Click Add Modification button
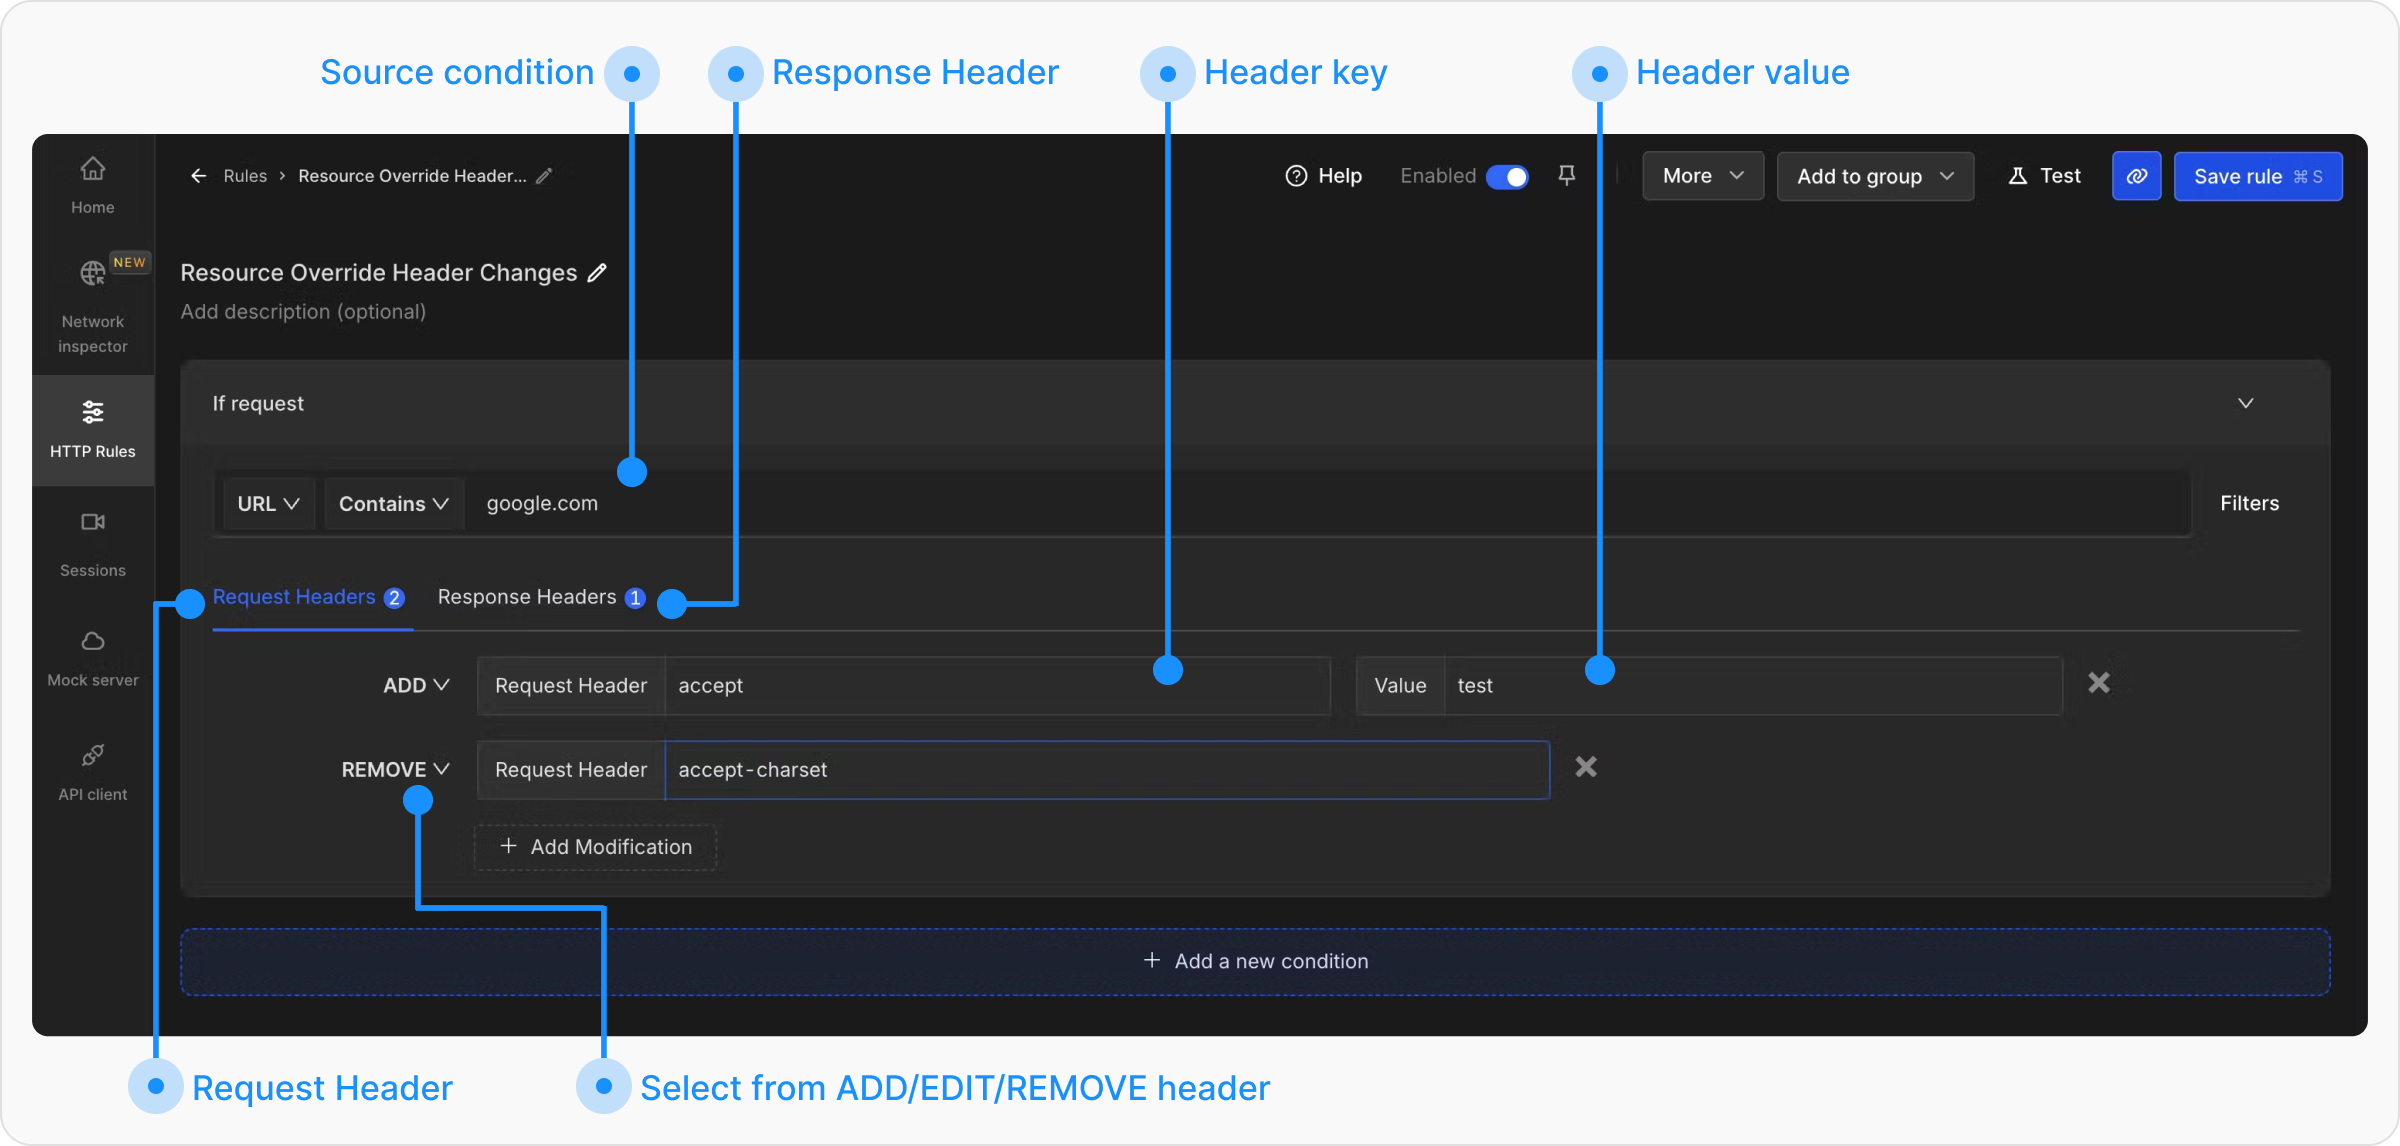 point(596,847)
